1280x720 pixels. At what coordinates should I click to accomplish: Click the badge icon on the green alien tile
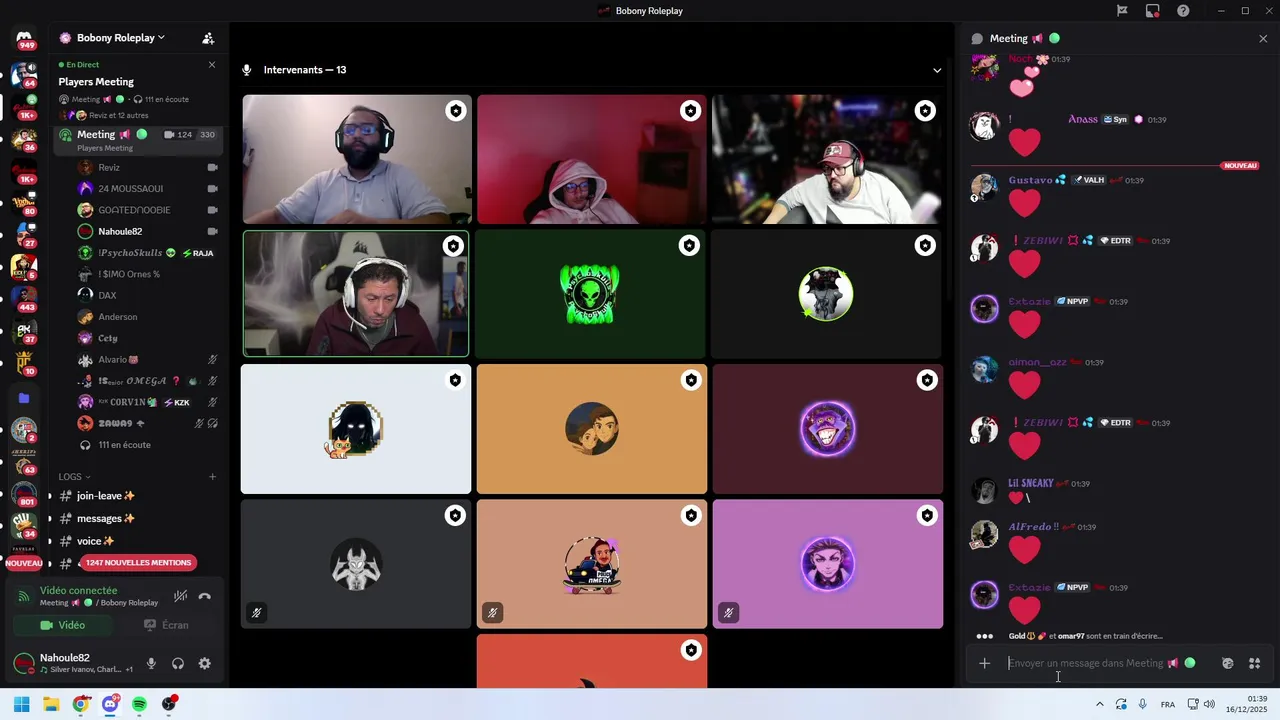pyautogui.click(x=689, y=245)
